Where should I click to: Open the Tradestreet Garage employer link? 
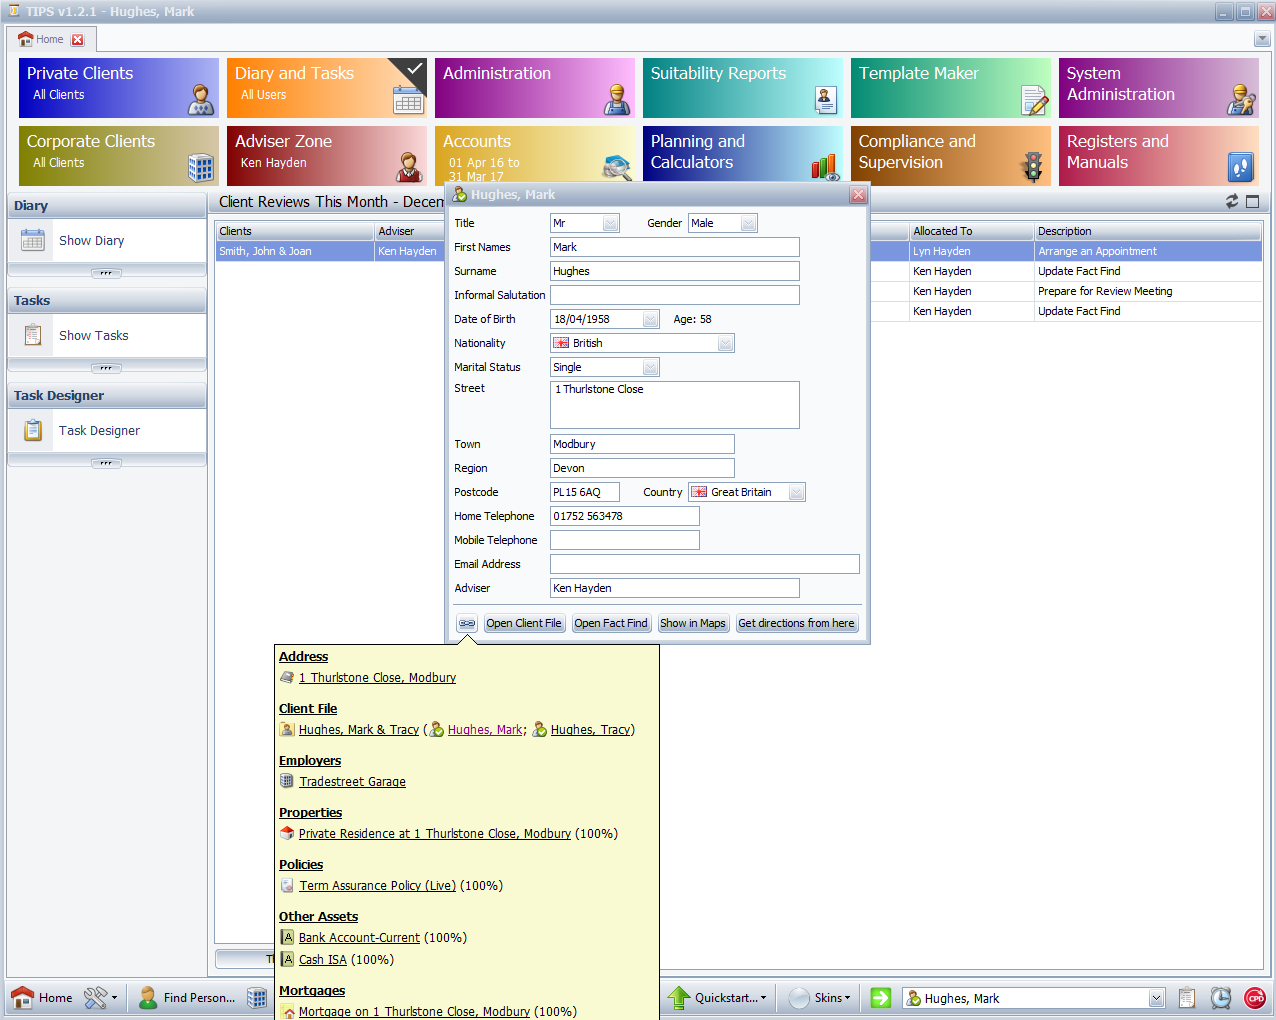[352, 782]
